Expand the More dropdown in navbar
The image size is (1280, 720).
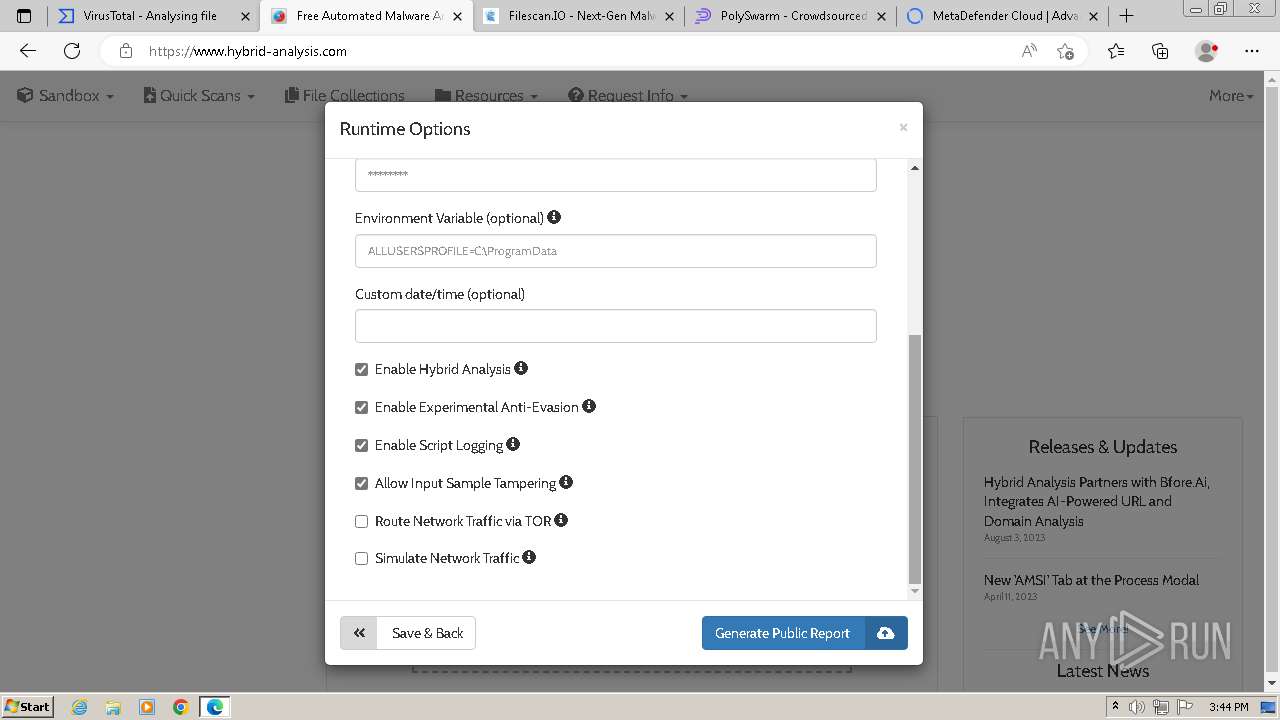(1230, 96)
